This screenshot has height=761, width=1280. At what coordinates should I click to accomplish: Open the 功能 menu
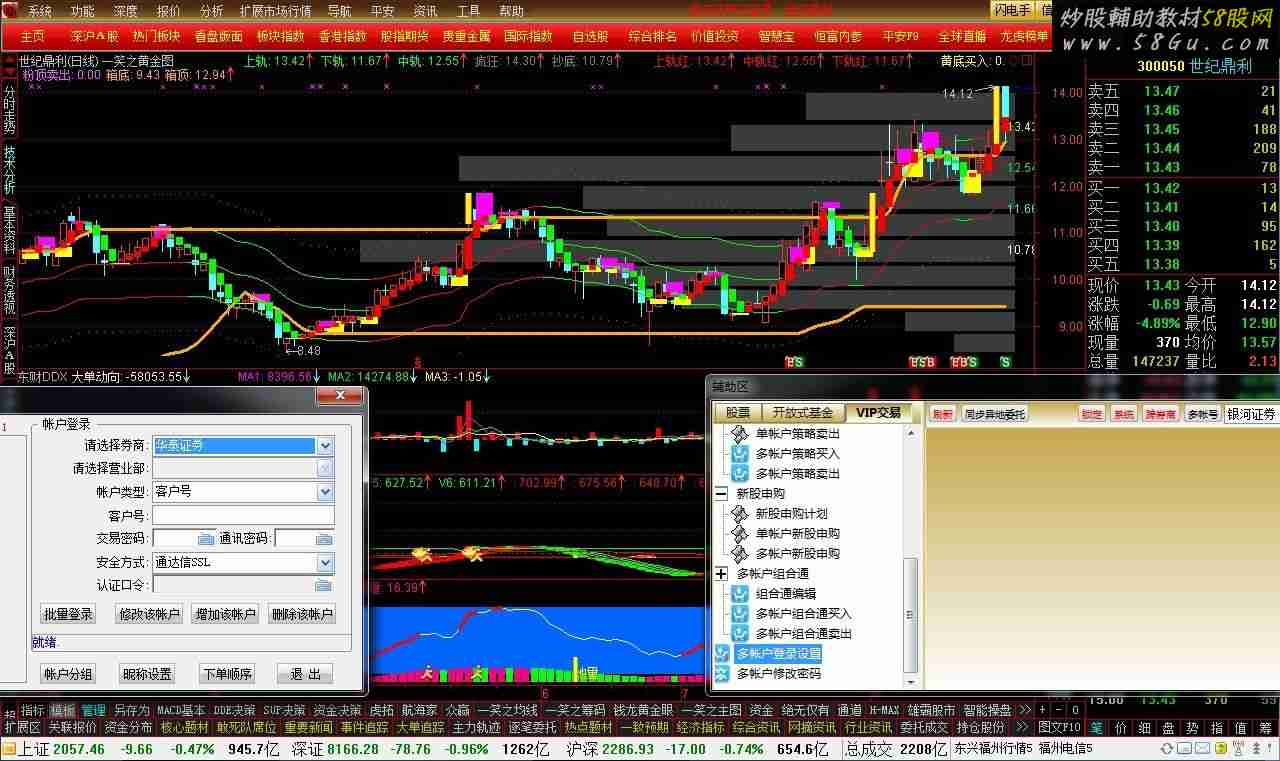[83, 12]
